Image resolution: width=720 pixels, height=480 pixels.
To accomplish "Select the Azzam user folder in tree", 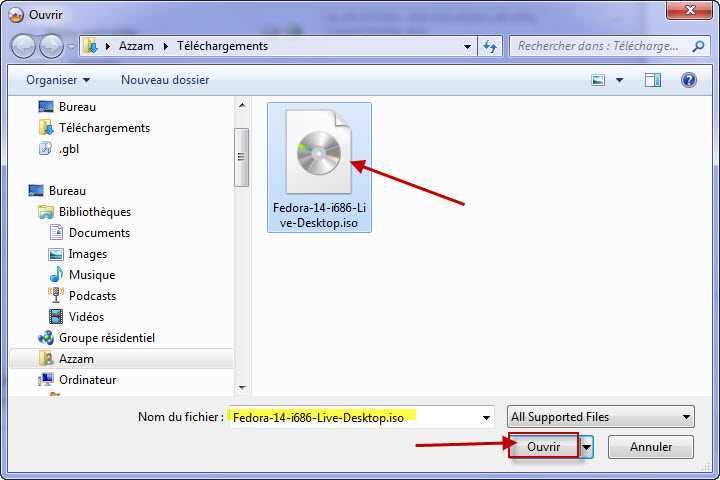I will [121, 359].
